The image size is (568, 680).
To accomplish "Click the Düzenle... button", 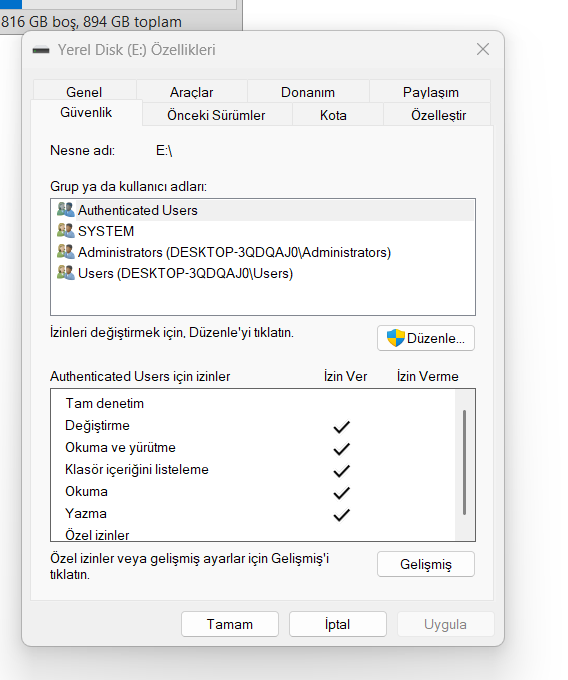I will pyautogui.click(x=426, y=338).
